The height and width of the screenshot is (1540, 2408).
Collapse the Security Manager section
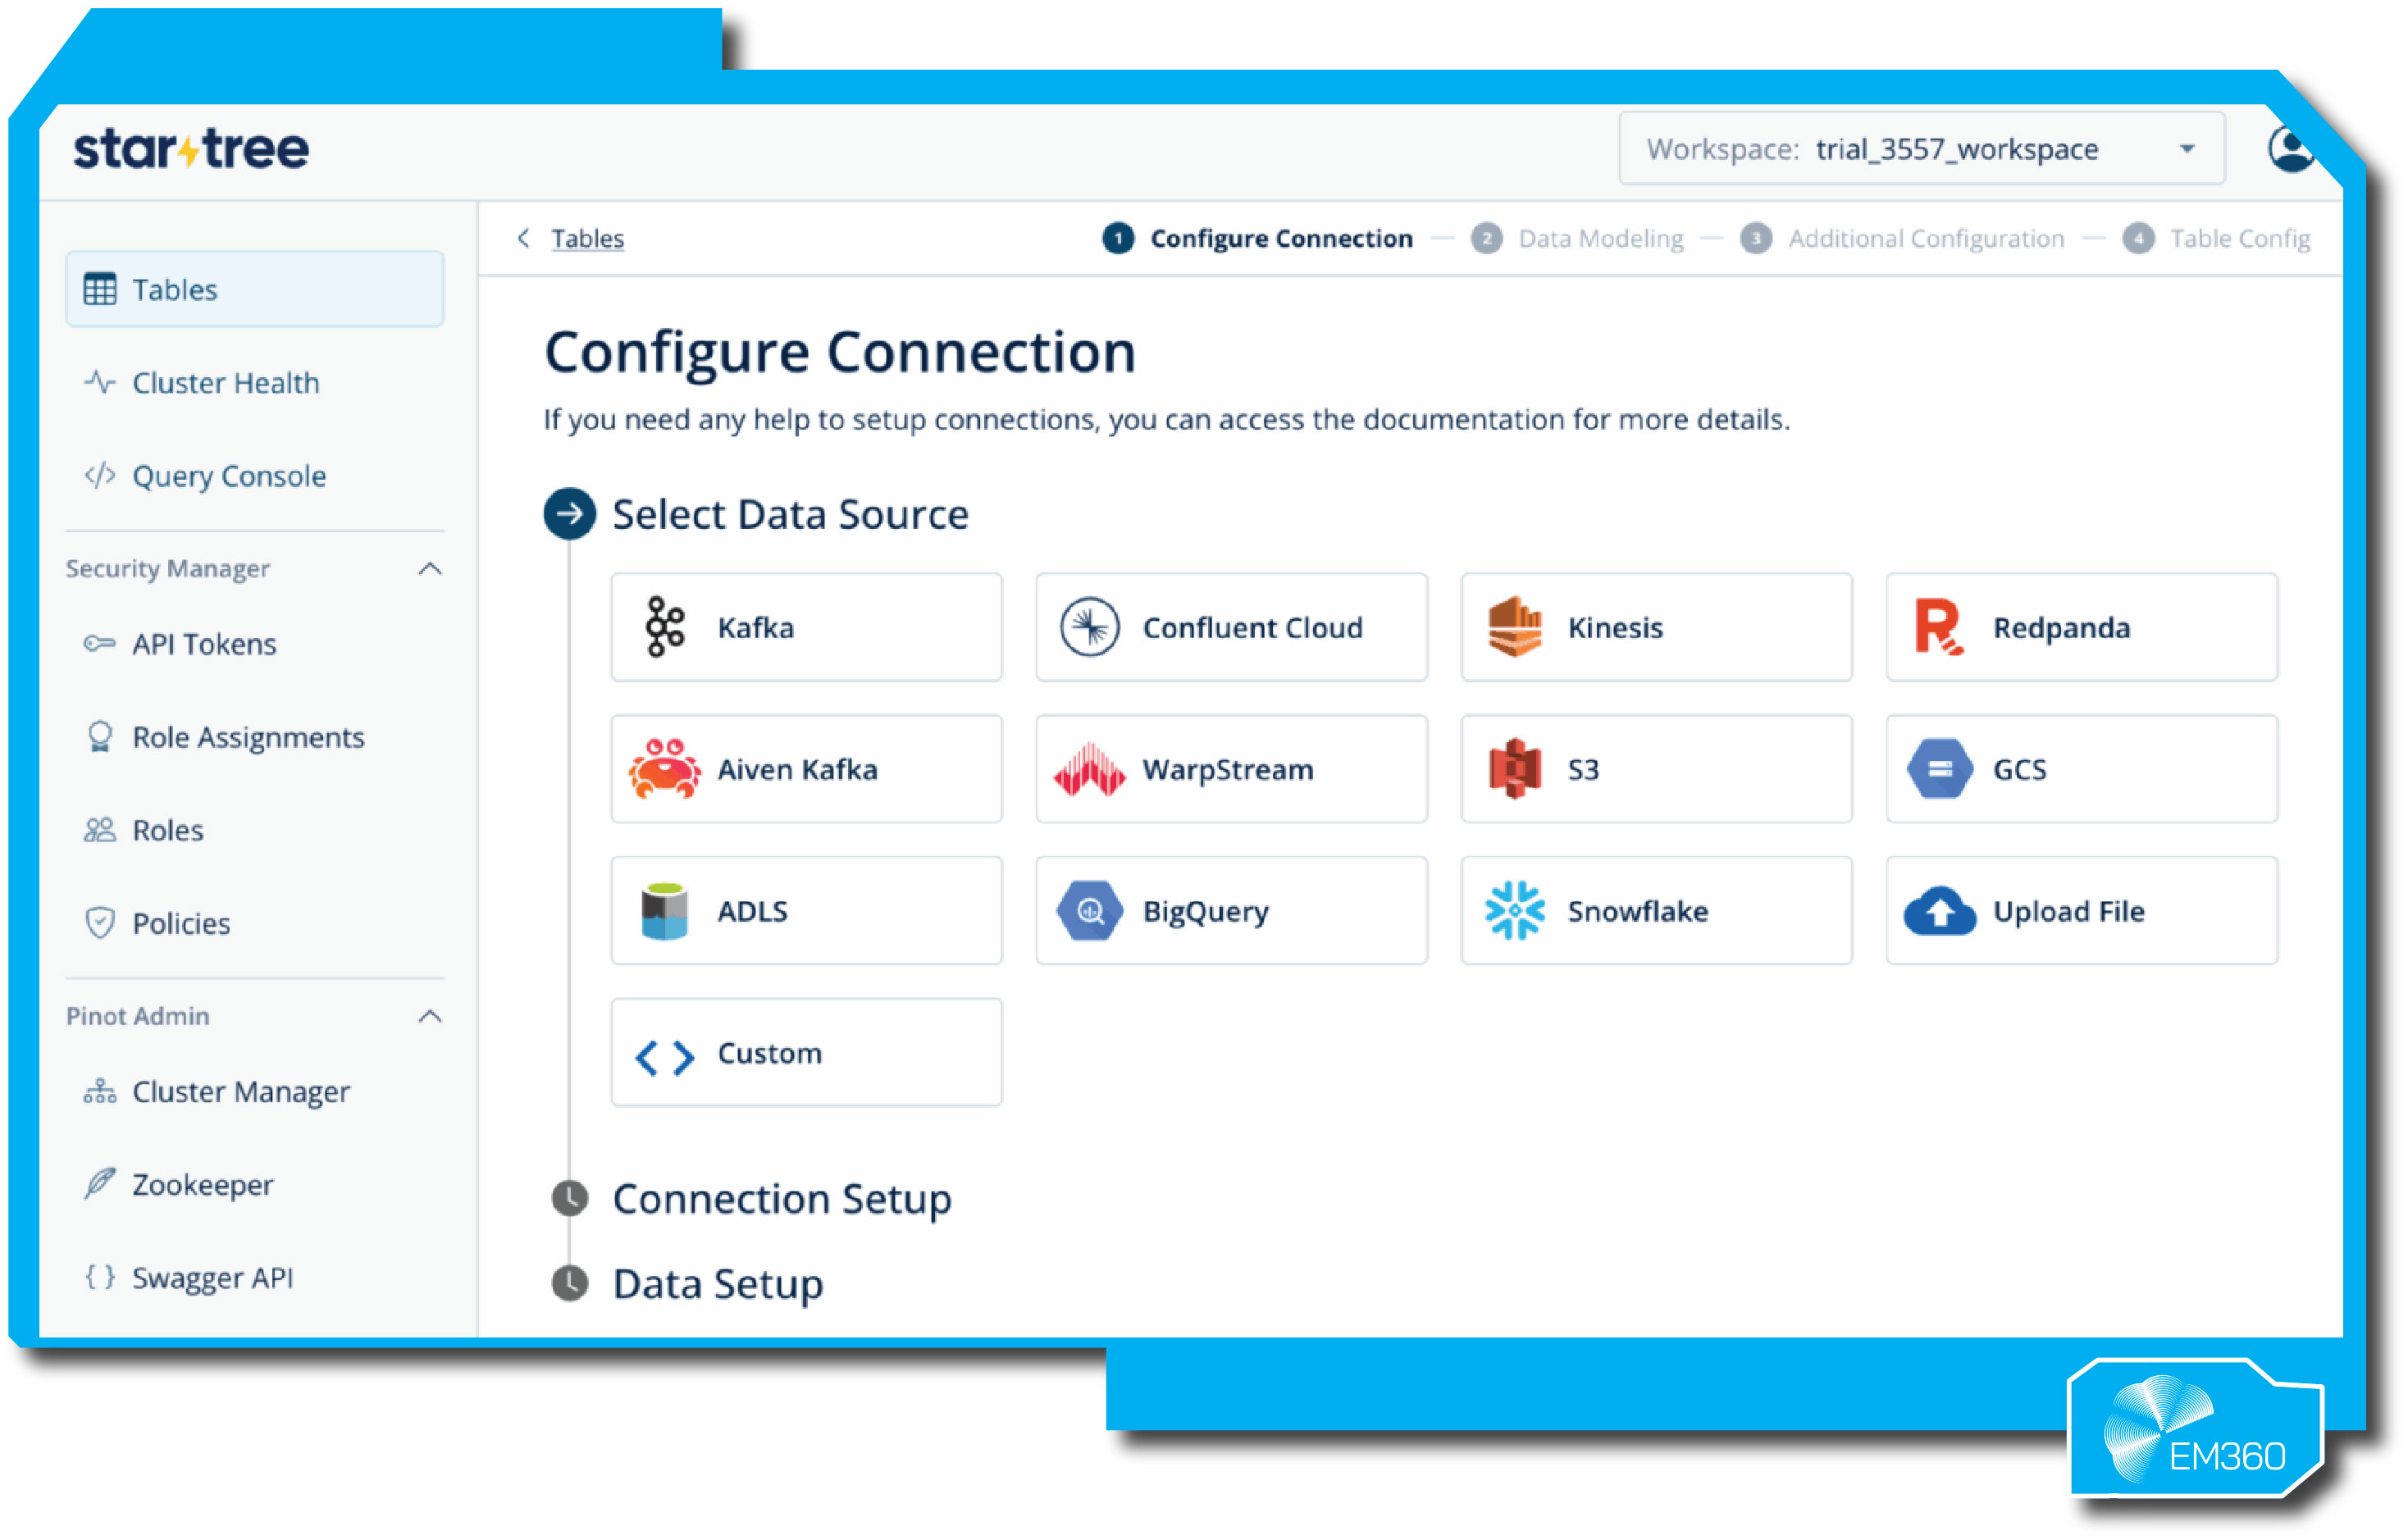point(430,568)
